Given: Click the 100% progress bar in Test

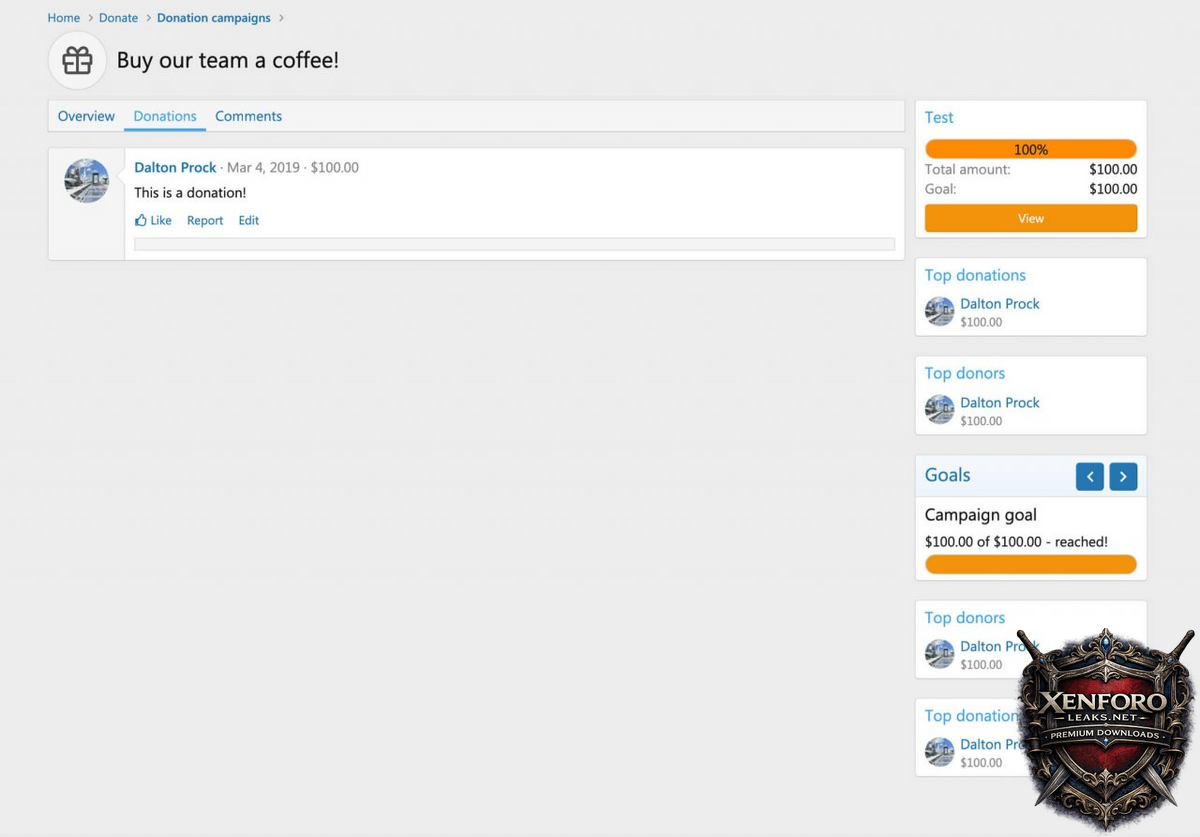Looking at the screenshot, I should (x=1030, y=149).
